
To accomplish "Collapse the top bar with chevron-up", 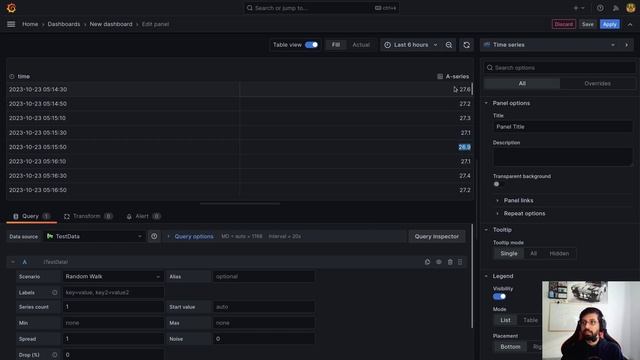I will pyautogui.click(x=630, y=24).
